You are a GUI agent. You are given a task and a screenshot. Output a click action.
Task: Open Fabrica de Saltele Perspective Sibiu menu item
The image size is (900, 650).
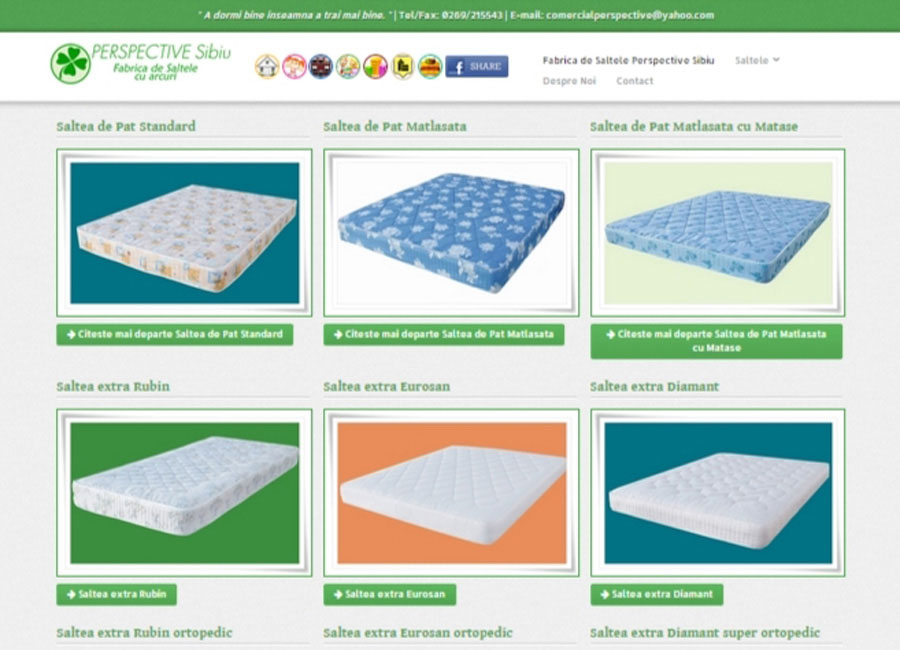coord(629,60)
